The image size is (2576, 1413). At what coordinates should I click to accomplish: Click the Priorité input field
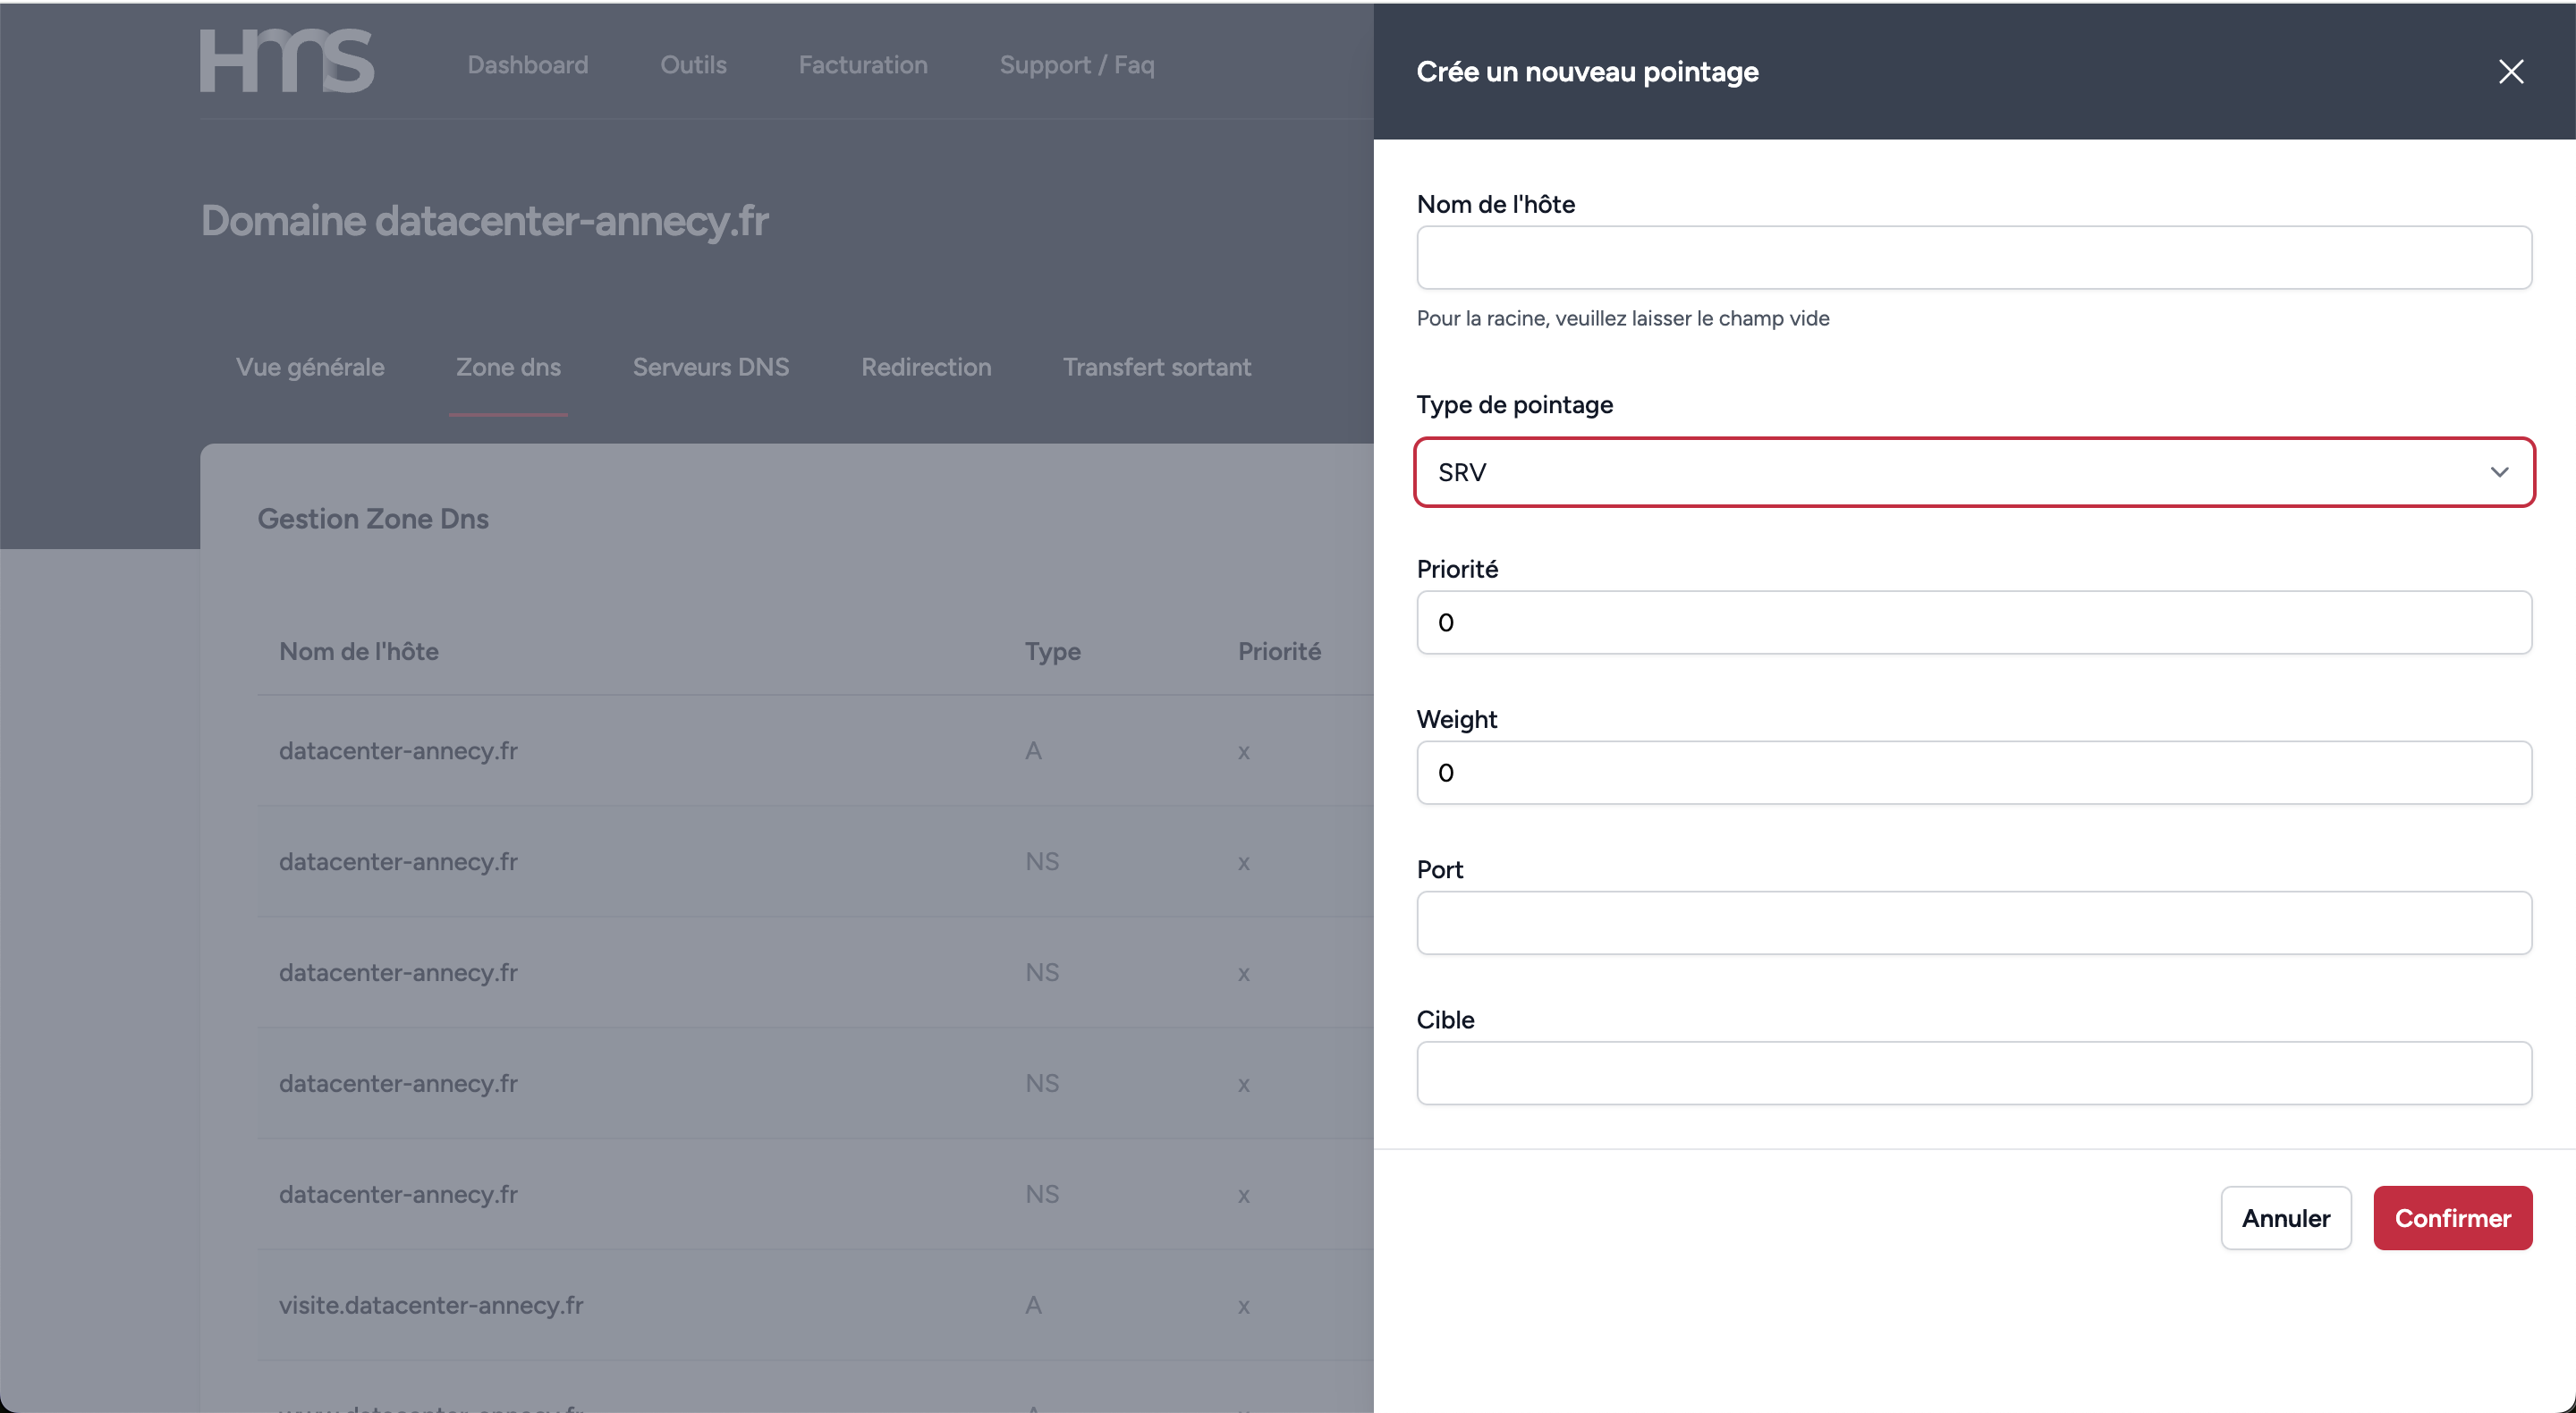(1973, 622)
